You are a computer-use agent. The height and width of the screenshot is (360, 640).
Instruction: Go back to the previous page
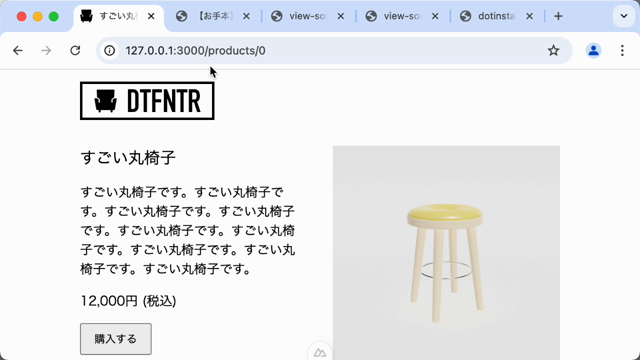pyautogui.click(x=18, y=51)
